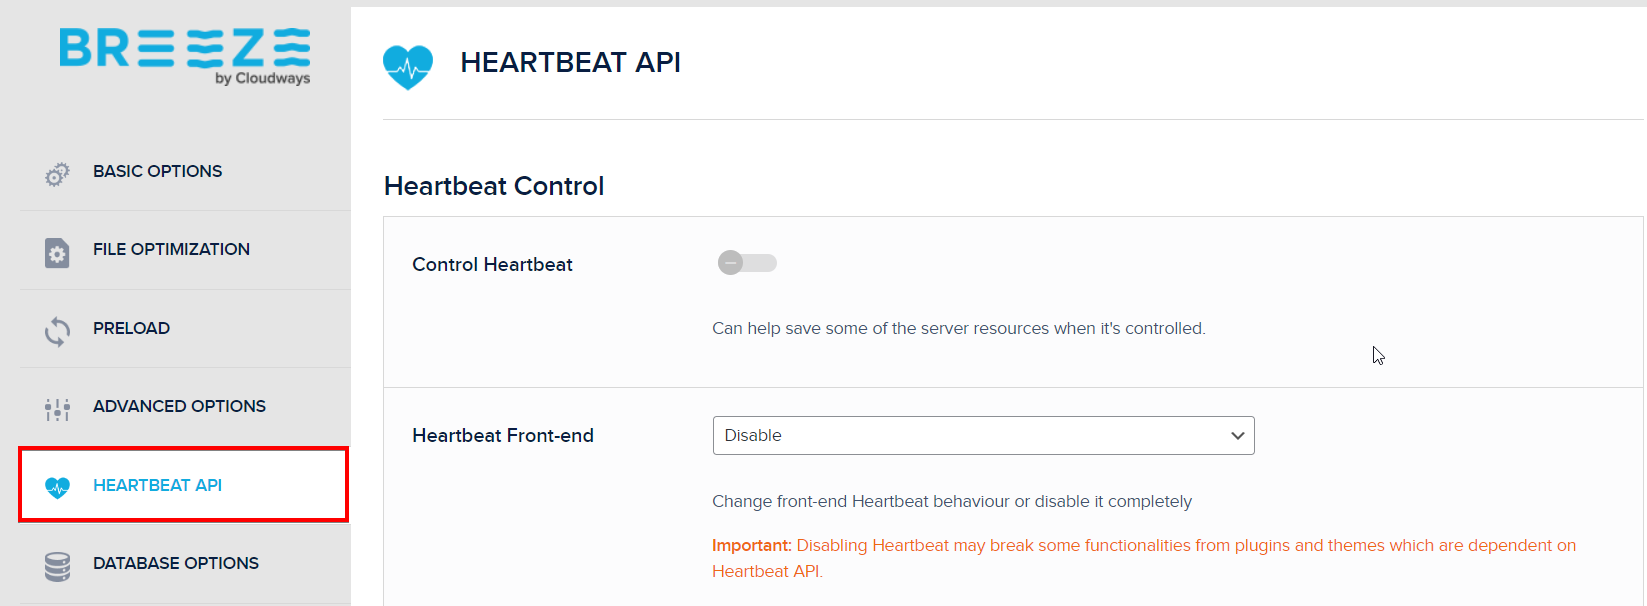
Task: Switch to Database Options label
Action: (x=175, y=563)
